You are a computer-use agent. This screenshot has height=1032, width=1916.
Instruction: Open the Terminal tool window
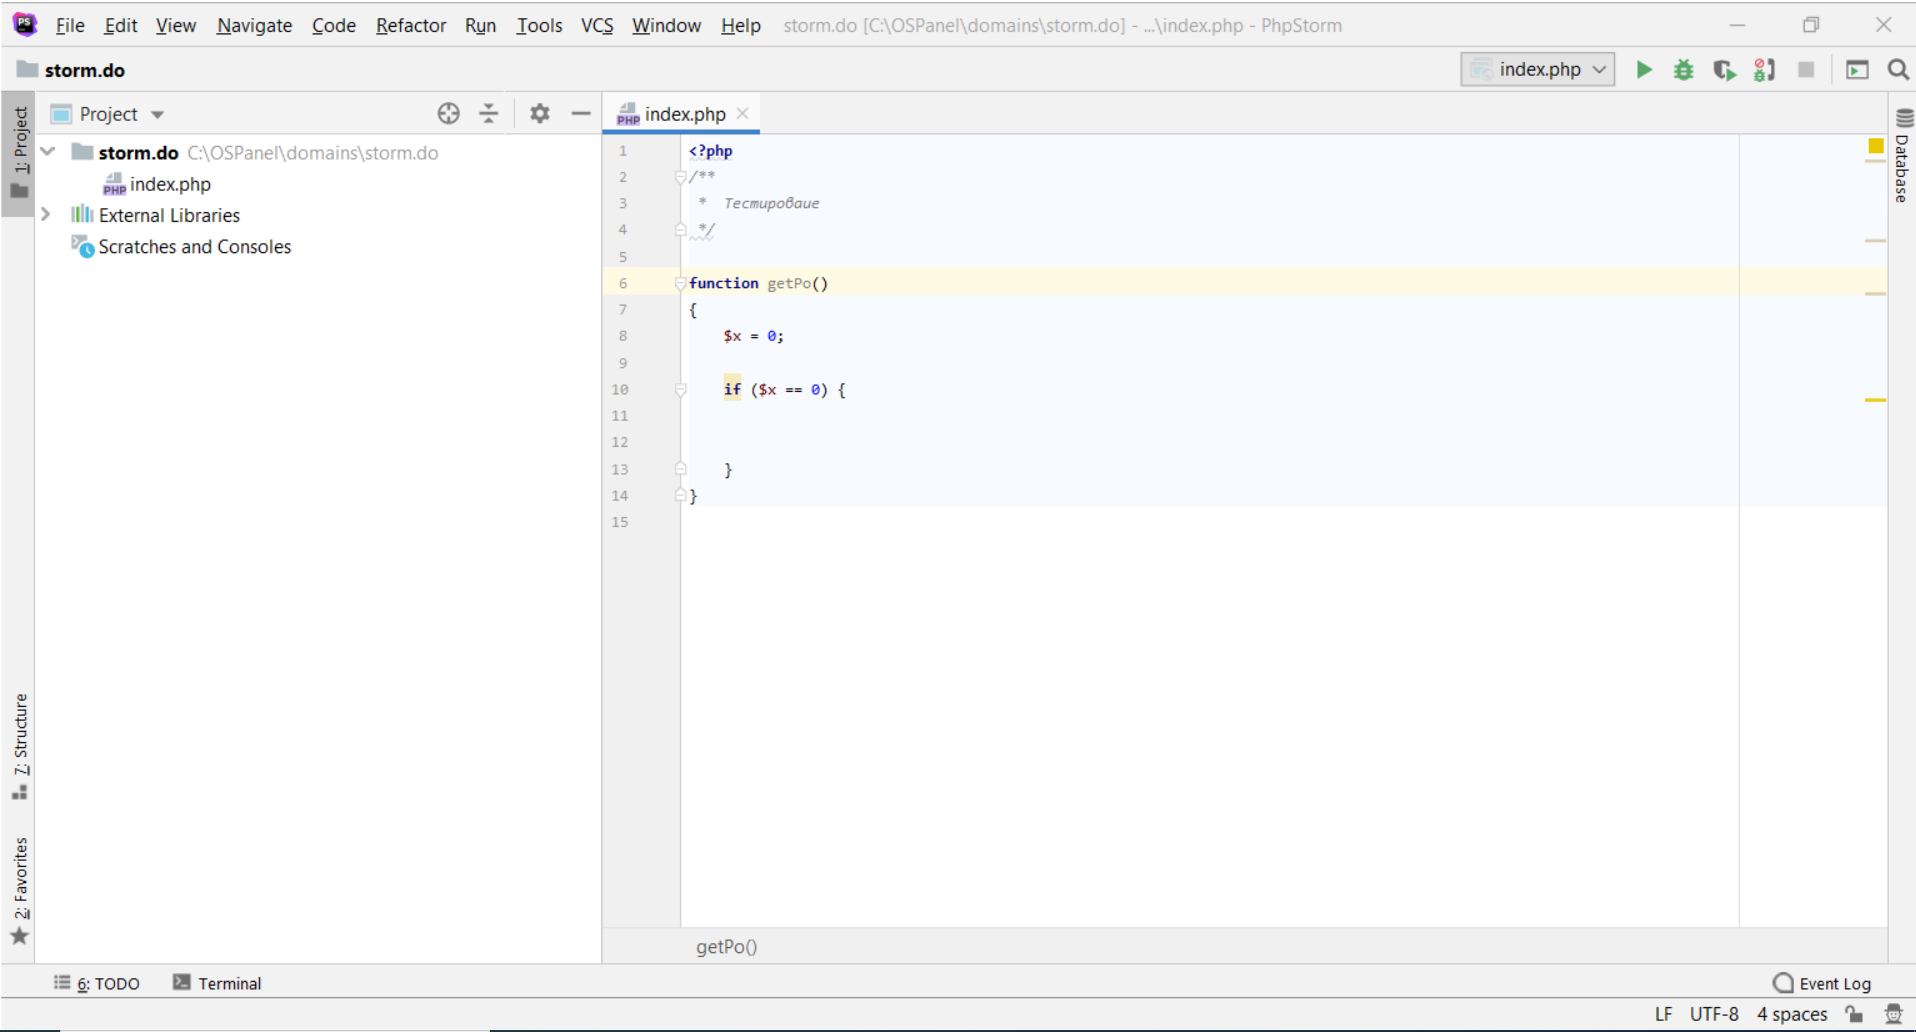click(217, 984)
